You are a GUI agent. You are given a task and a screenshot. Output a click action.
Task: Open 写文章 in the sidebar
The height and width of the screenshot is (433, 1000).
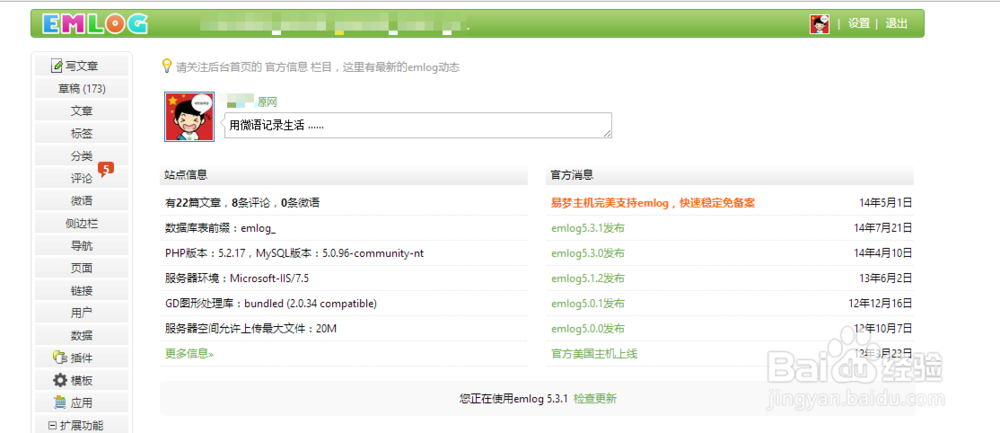(82, 66)
